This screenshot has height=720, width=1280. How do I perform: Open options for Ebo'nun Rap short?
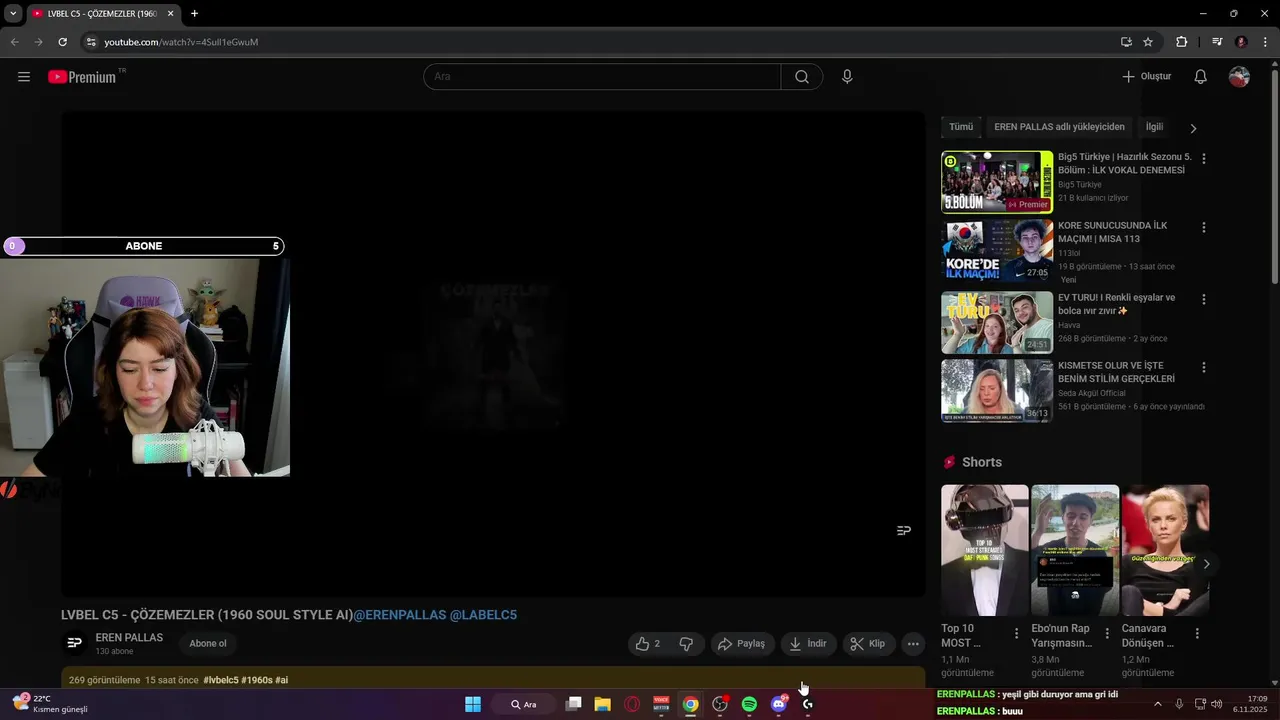click(x=1107, y=633)
